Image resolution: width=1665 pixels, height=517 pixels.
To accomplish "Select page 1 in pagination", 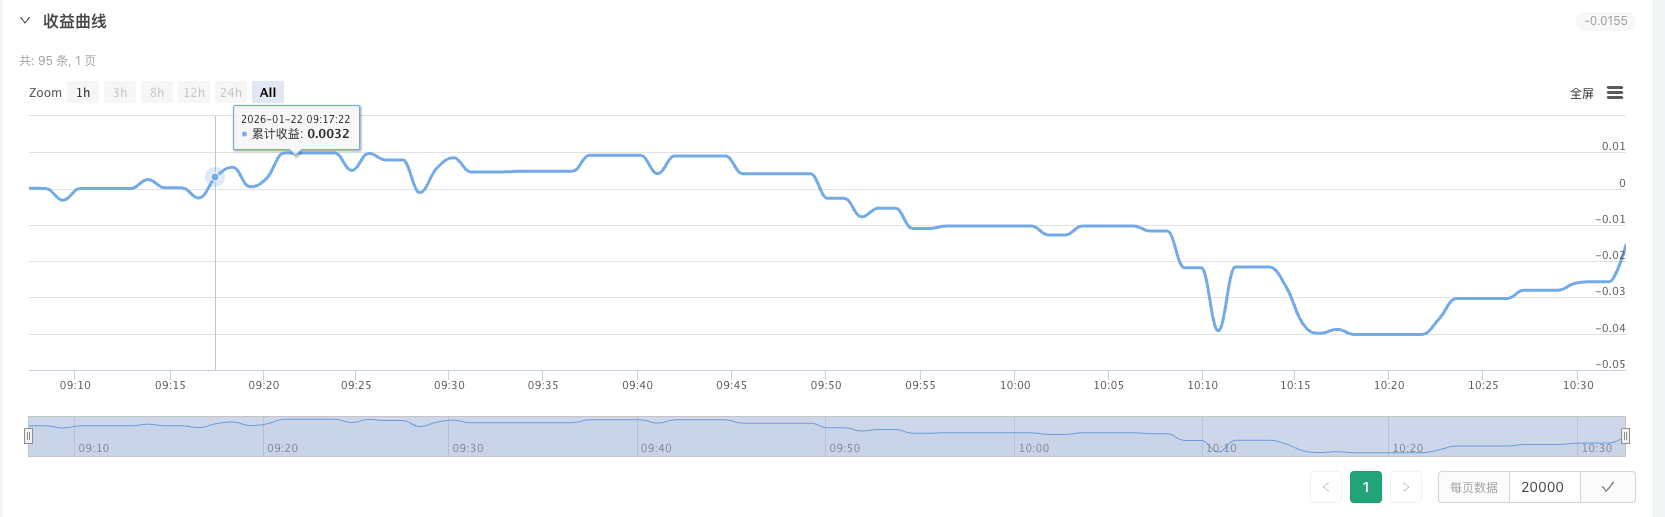I will (1365, 487).
